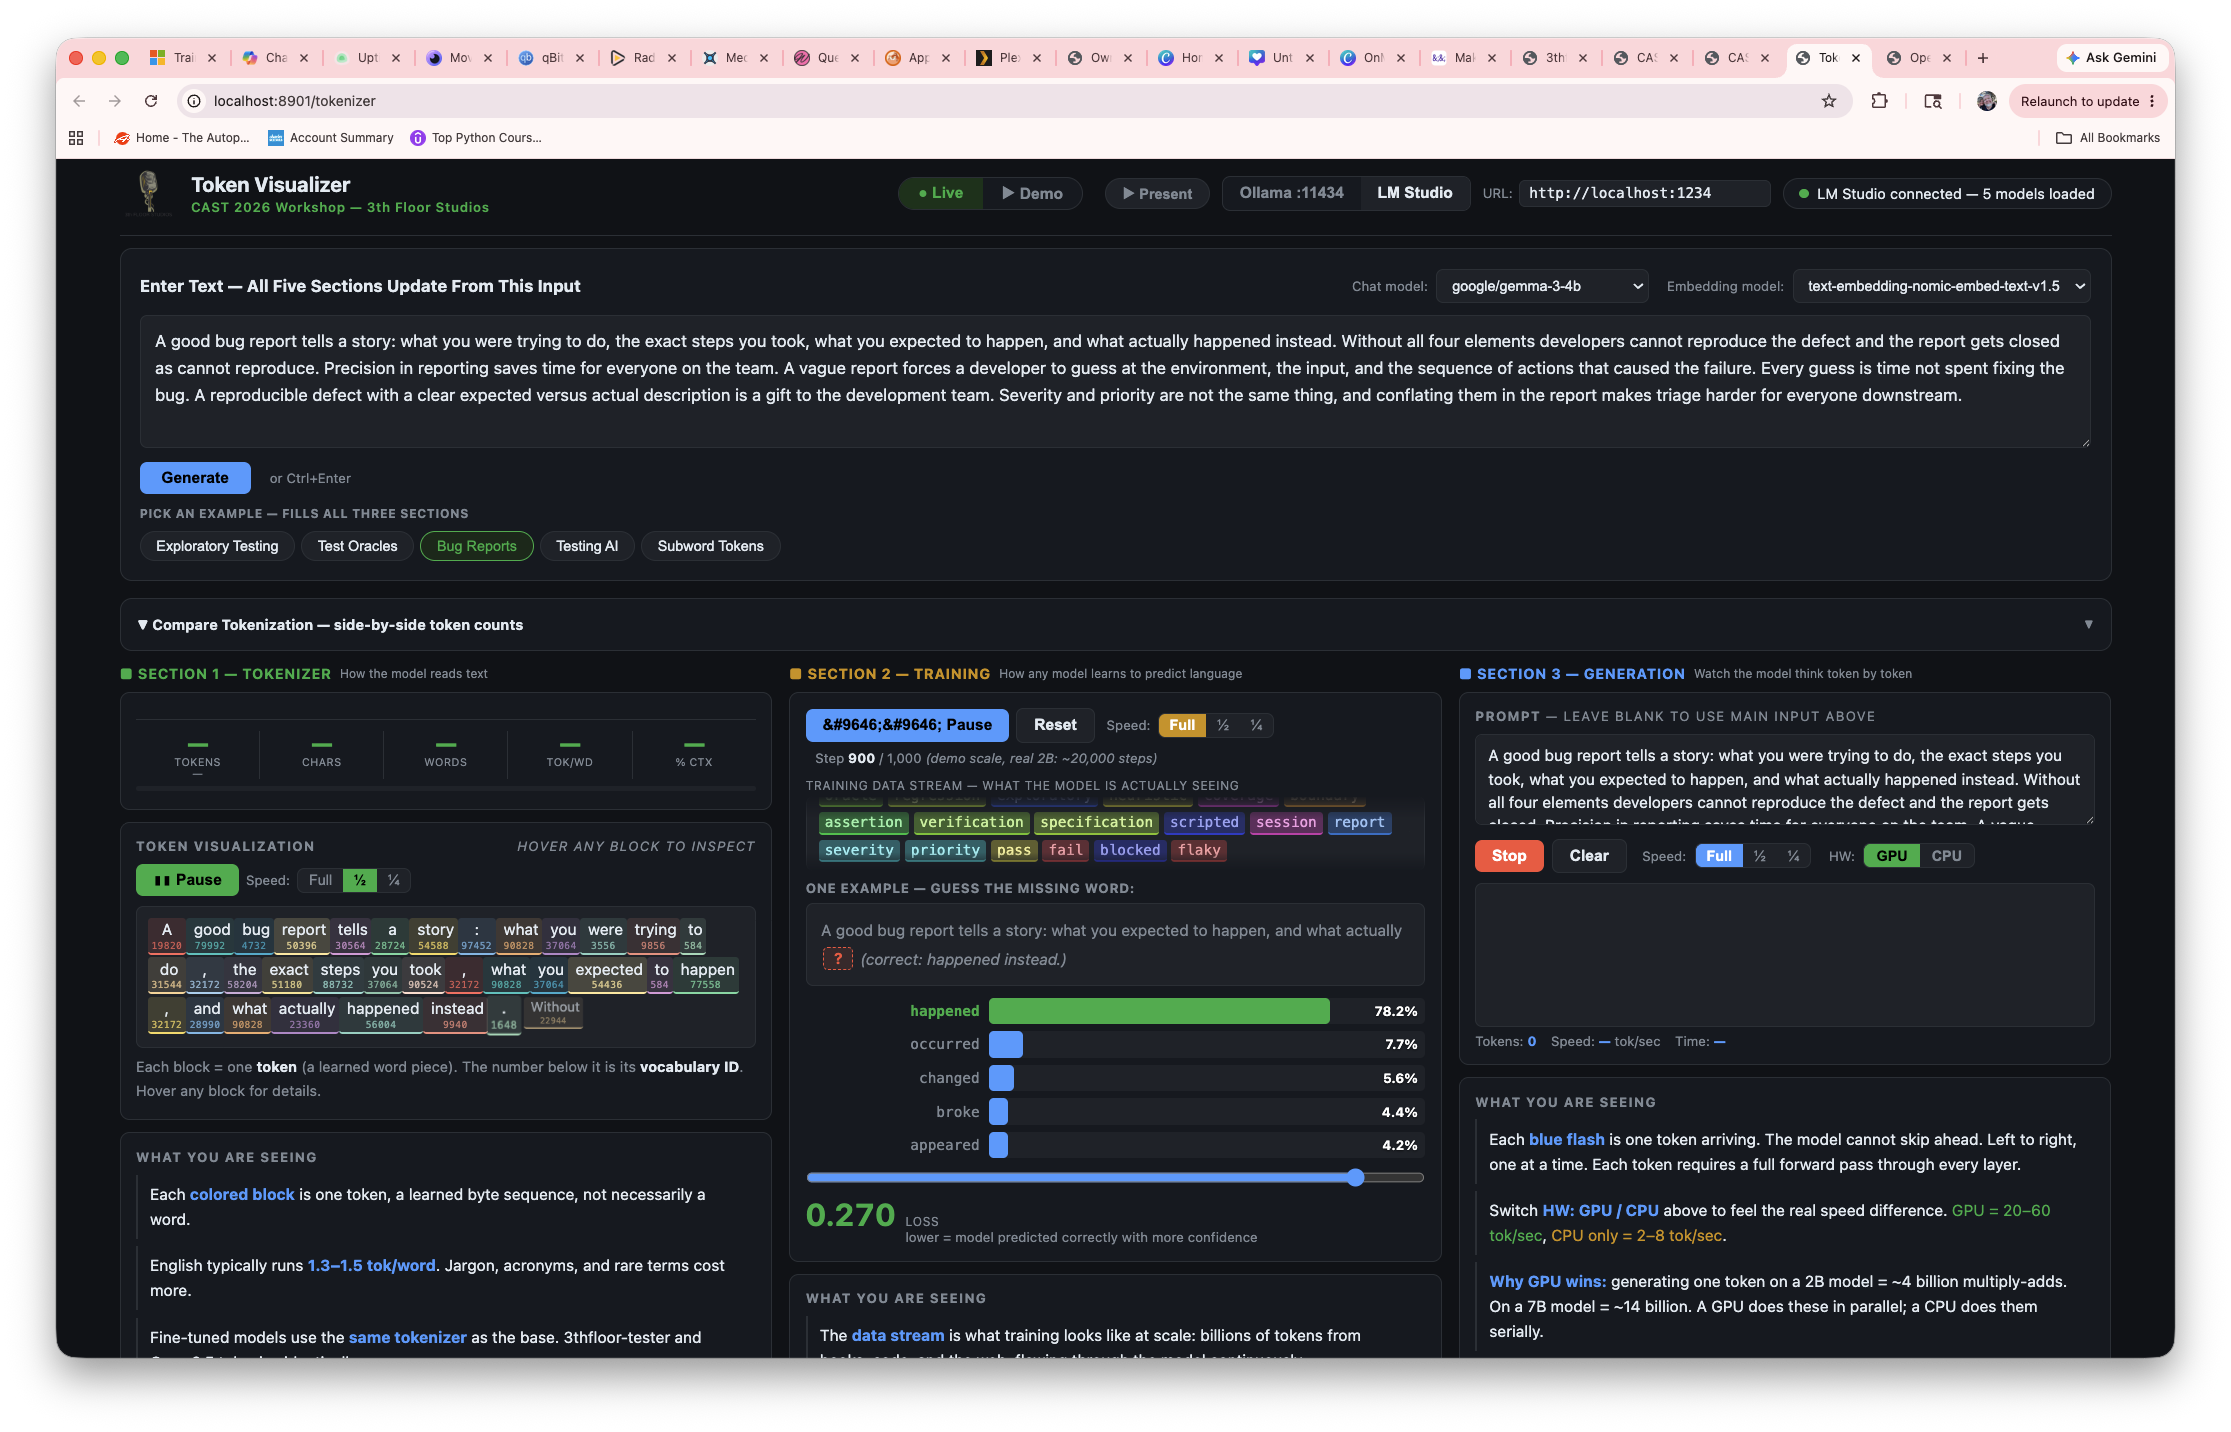Pause the token visualization animation
This screenshot has height=1432, width=2231.
(187, 880)
